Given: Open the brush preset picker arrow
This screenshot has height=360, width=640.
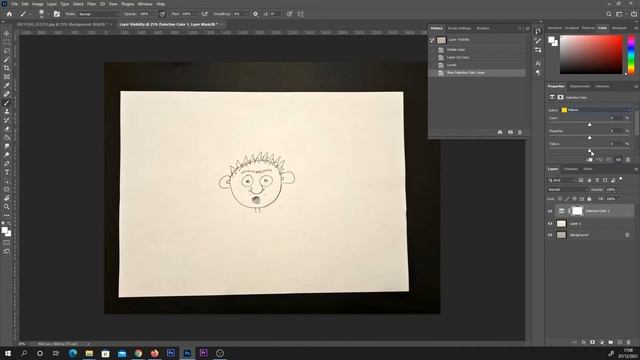Looking at the screenshot, I should [48, 14].
